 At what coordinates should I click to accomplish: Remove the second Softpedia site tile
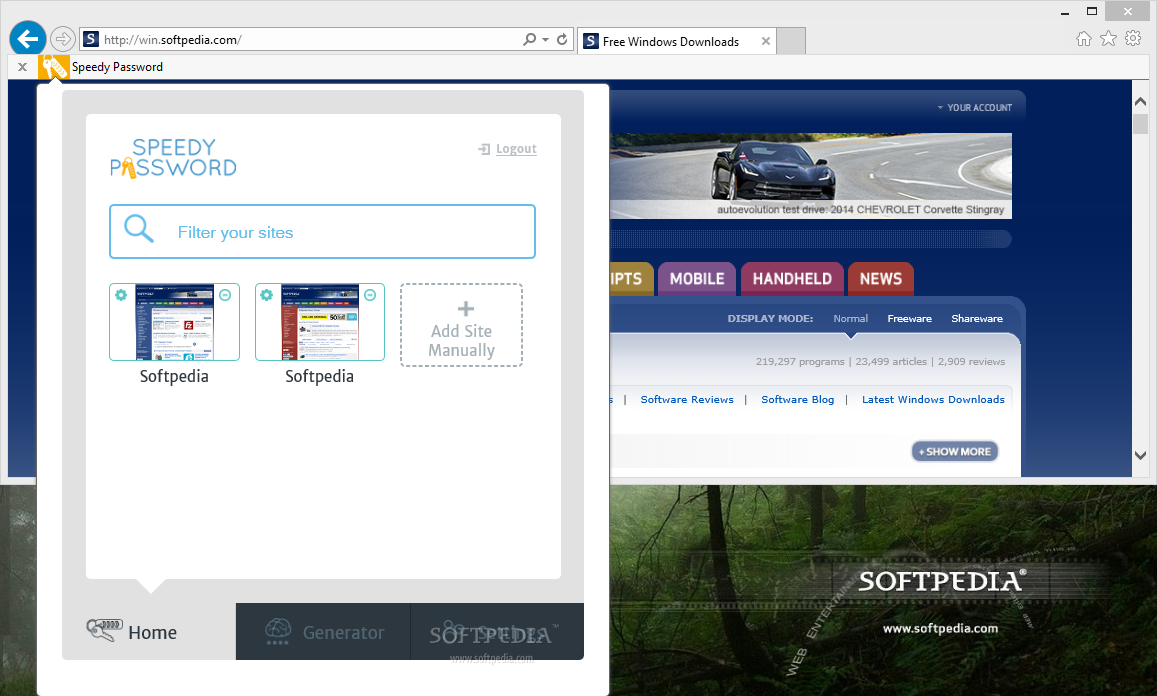pos(370,295)
